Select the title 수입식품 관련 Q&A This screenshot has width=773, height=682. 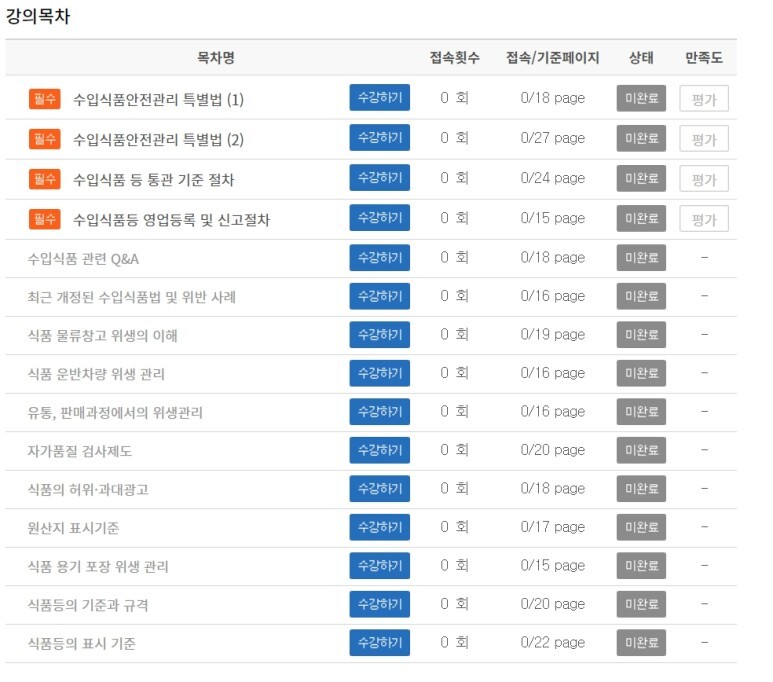click(x=83, y=259)
